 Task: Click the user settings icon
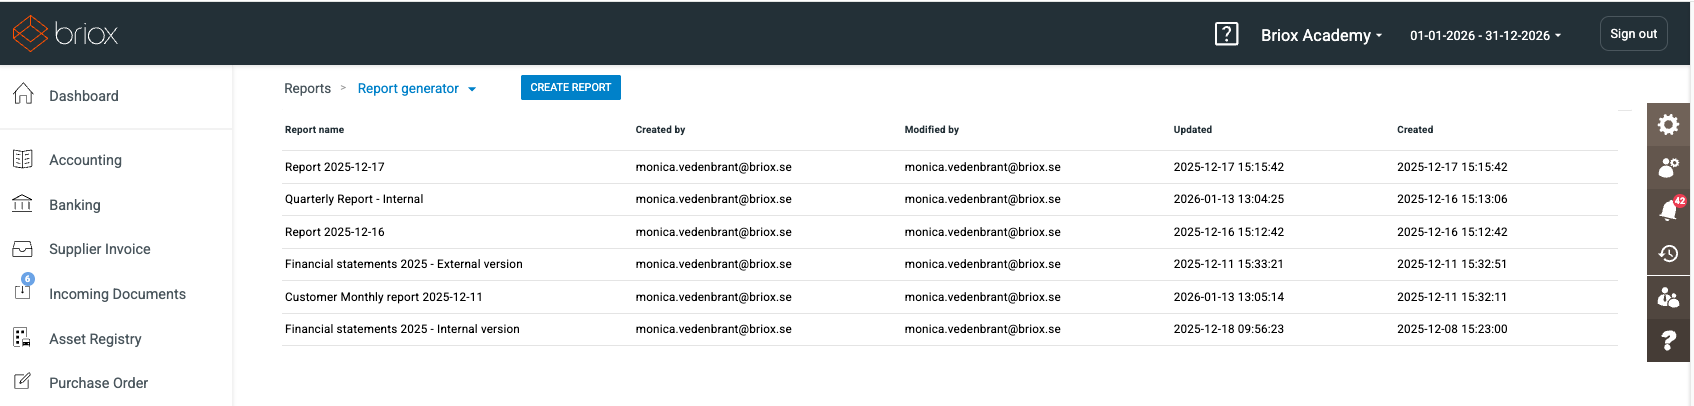point(1668,167)
